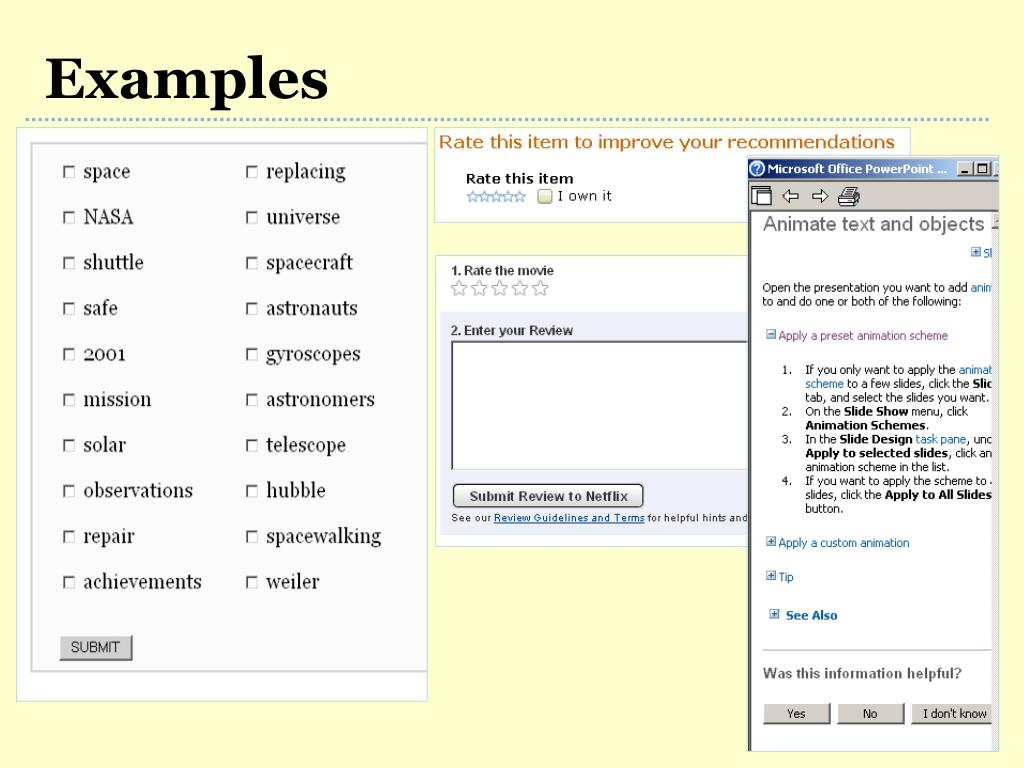
Task: Check the 'repair' checkbox
Action: click(69, 537)
